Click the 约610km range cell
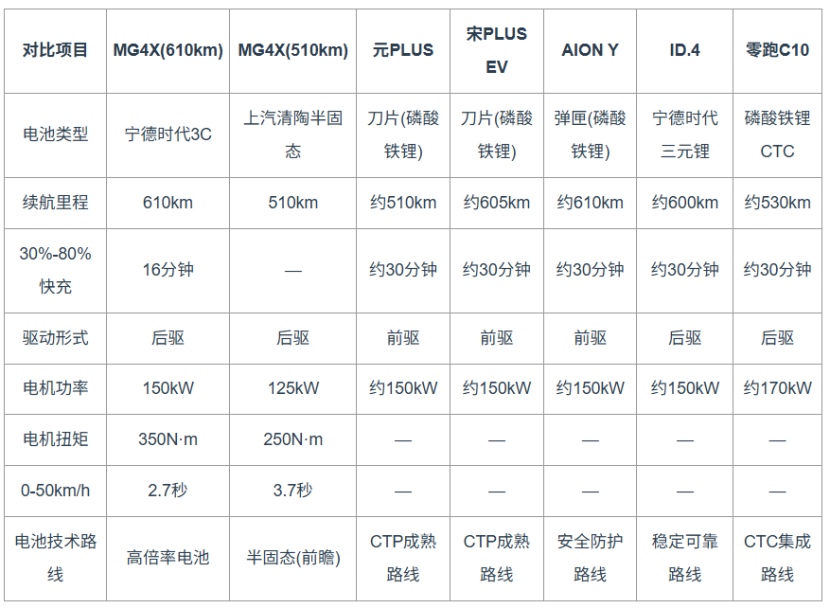The width and height of the screenshot is (830, 608). (x=590, y=203)
